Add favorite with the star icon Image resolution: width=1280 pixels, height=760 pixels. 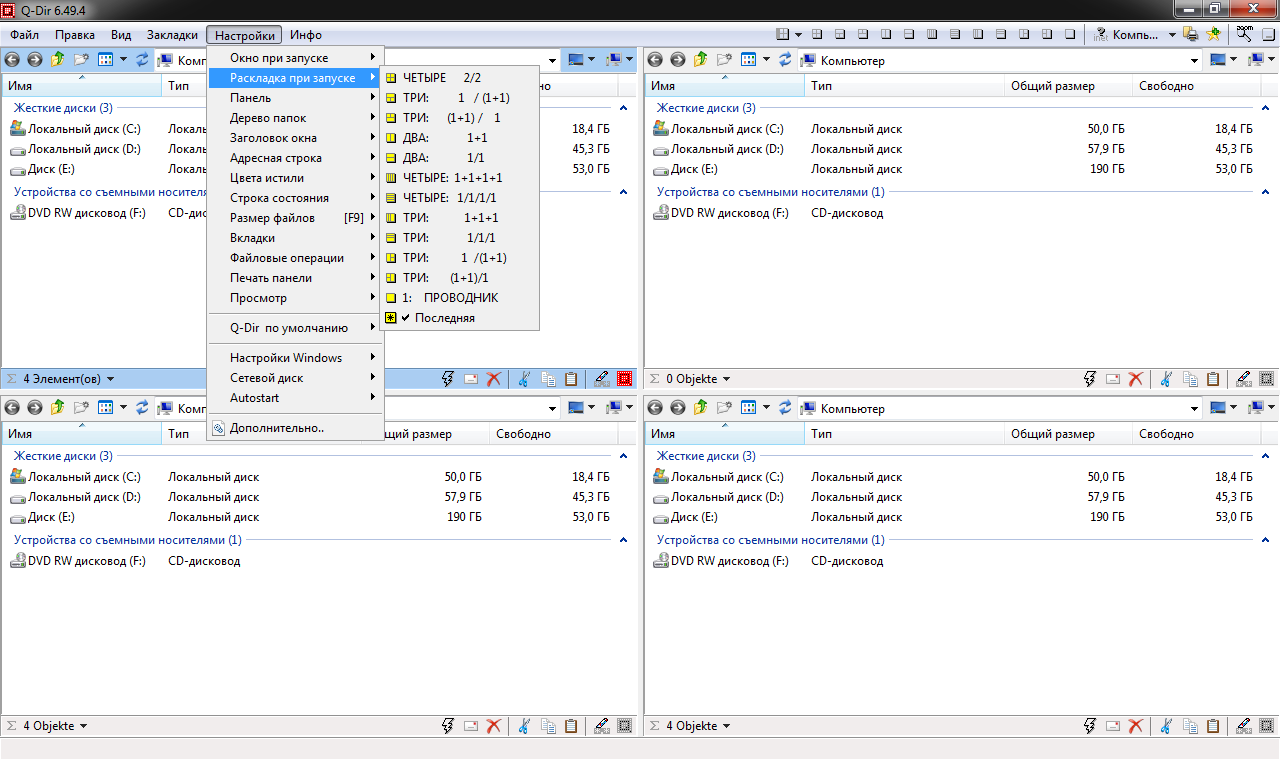pyautogui.click(x=1214, y=34)
